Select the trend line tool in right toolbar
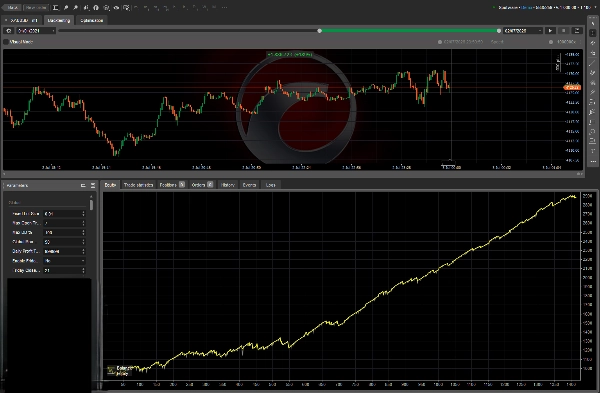The image size is (600, 393). tap(593, 63)
